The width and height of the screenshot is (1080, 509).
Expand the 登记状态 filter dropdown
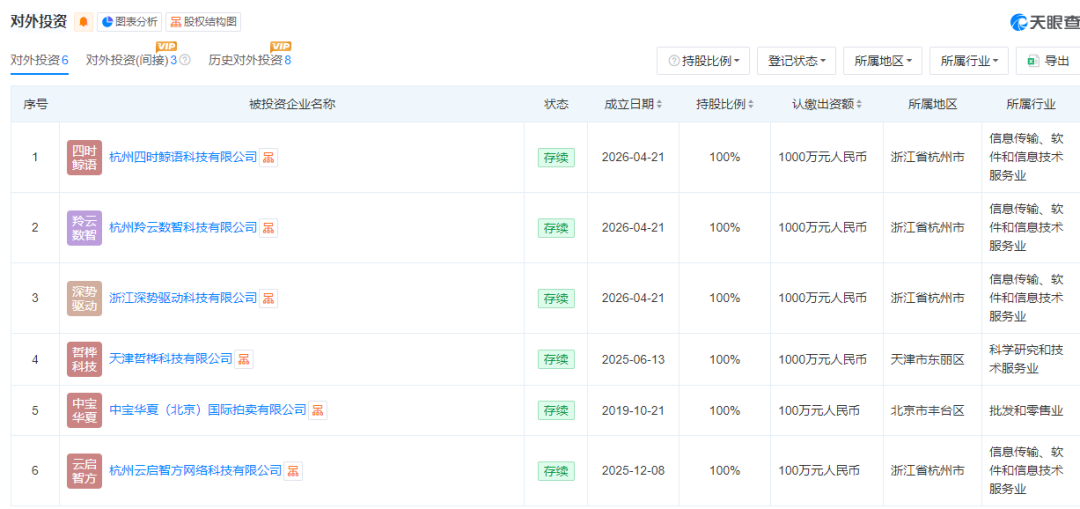coord(796,61)
